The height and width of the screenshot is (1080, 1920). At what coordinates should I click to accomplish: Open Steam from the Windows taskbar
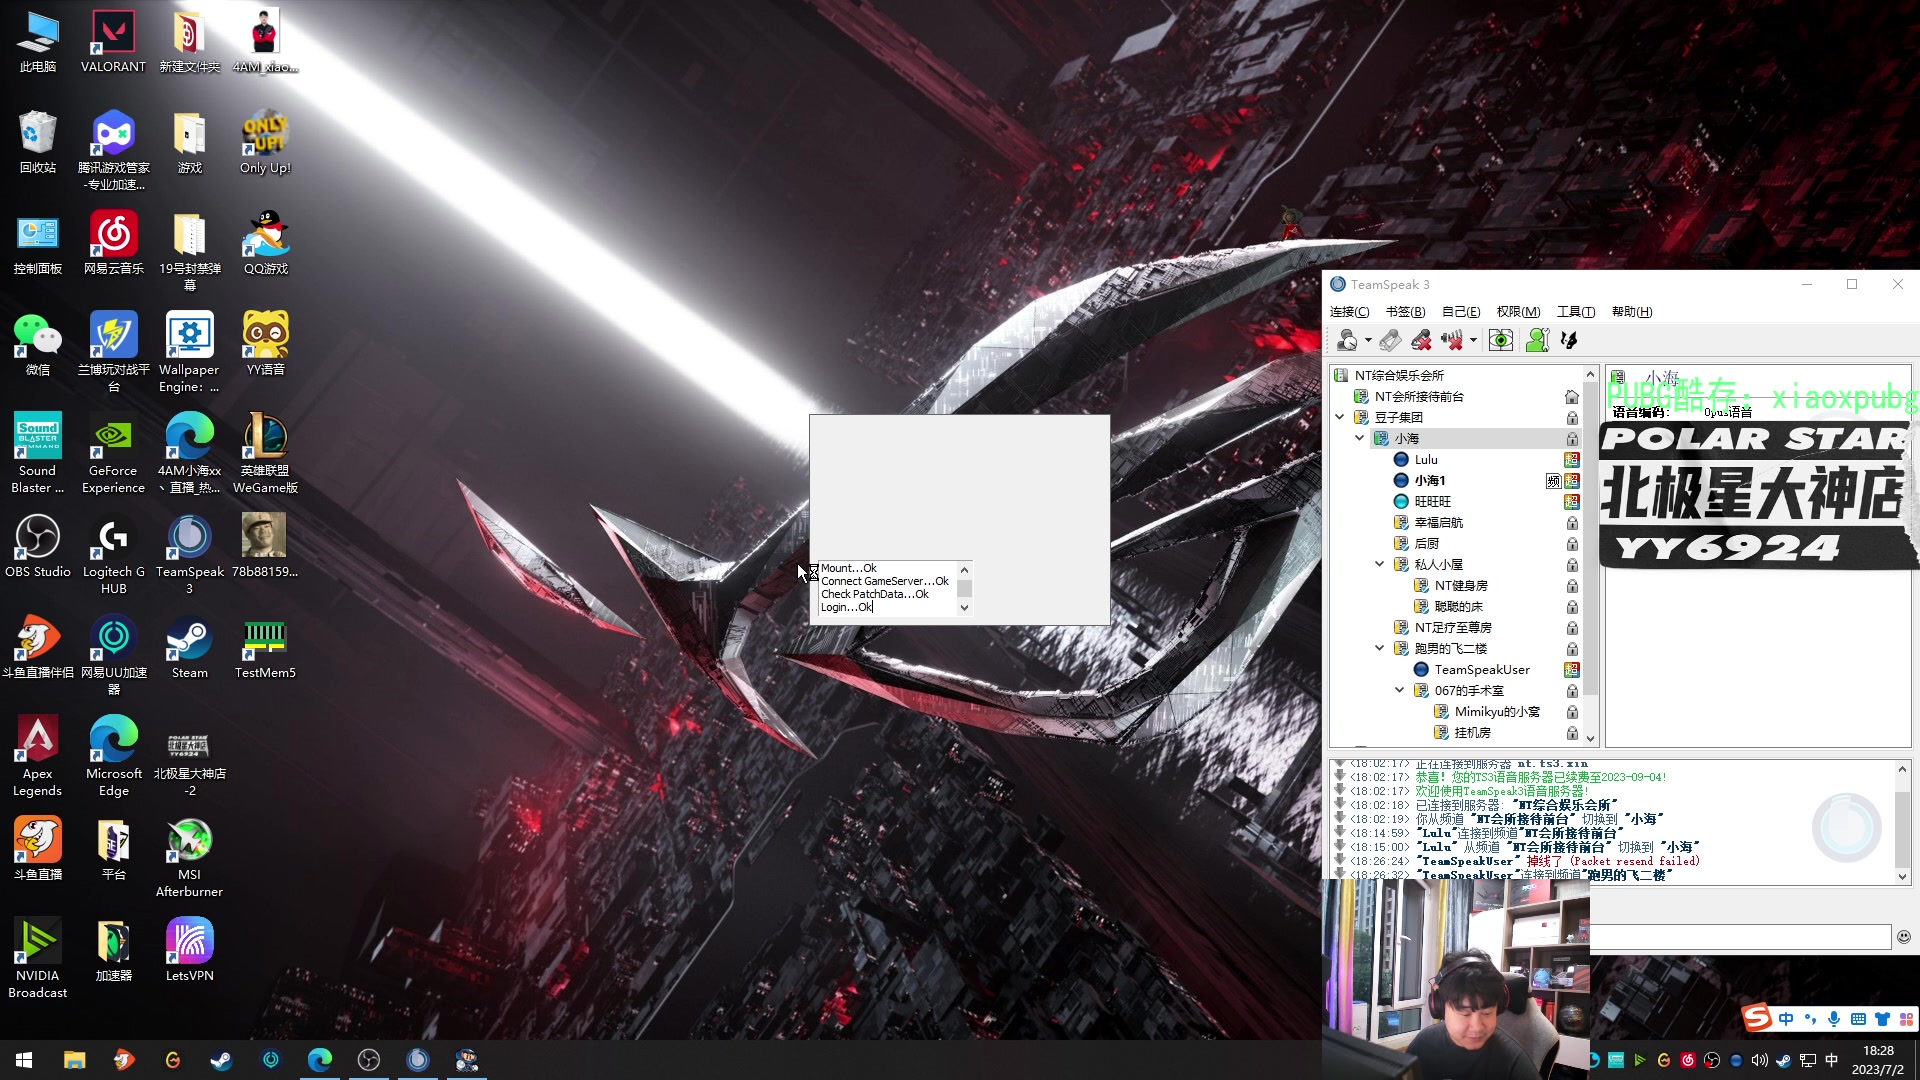pos(221,1060)
